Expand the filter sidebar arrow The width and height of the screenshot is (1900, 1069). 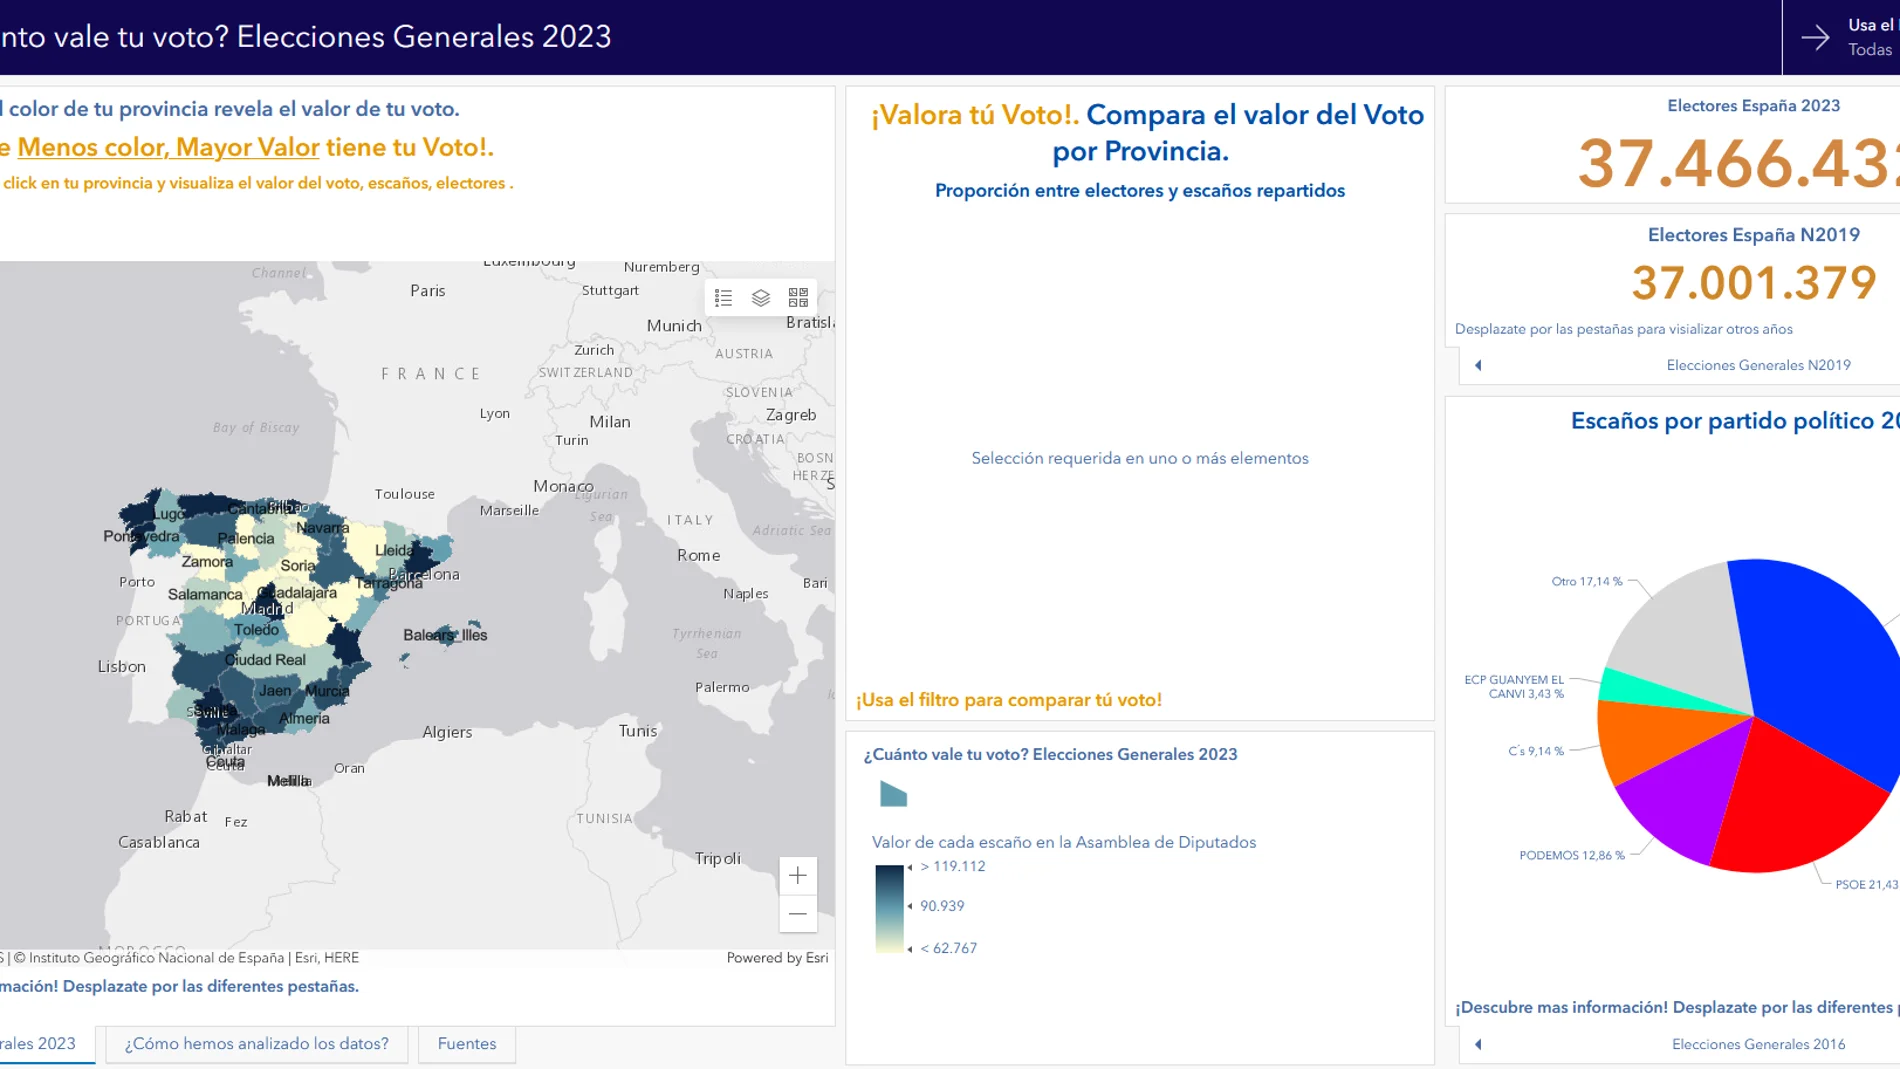[1815, 38]
